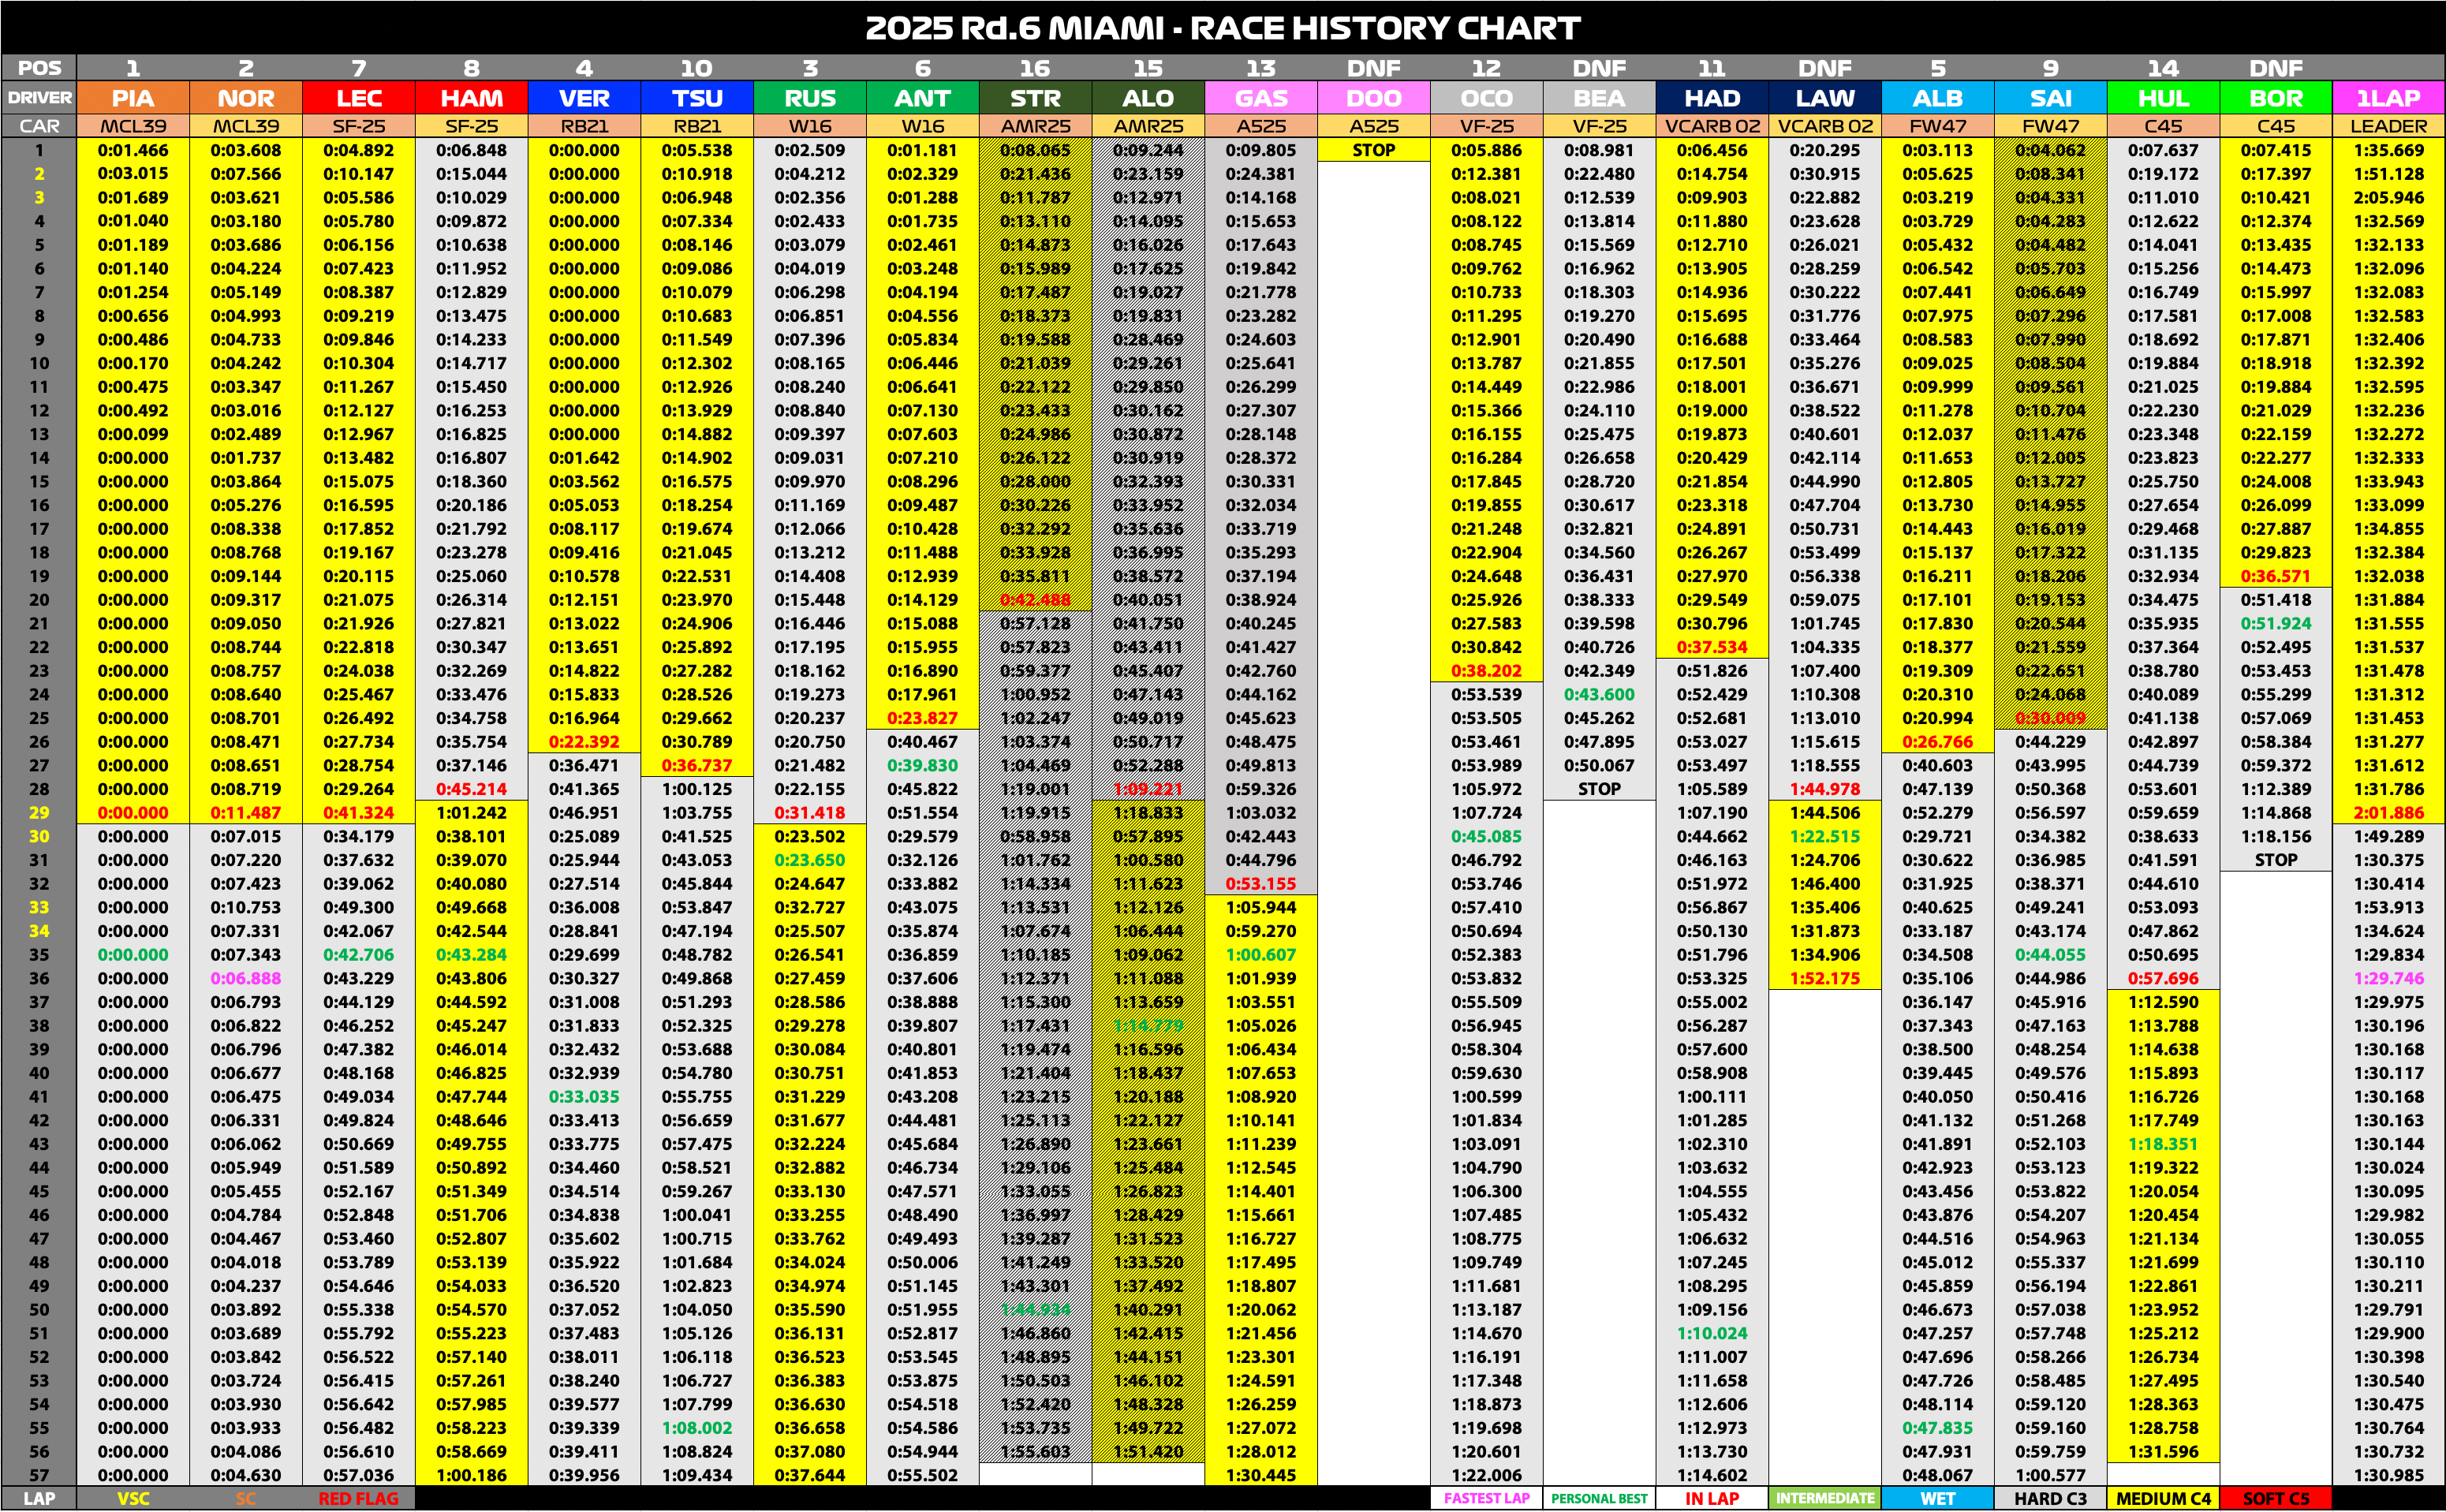Click the STR driver header
The width and height of the screenshot is (2446, 1512).
(1036, 98)
